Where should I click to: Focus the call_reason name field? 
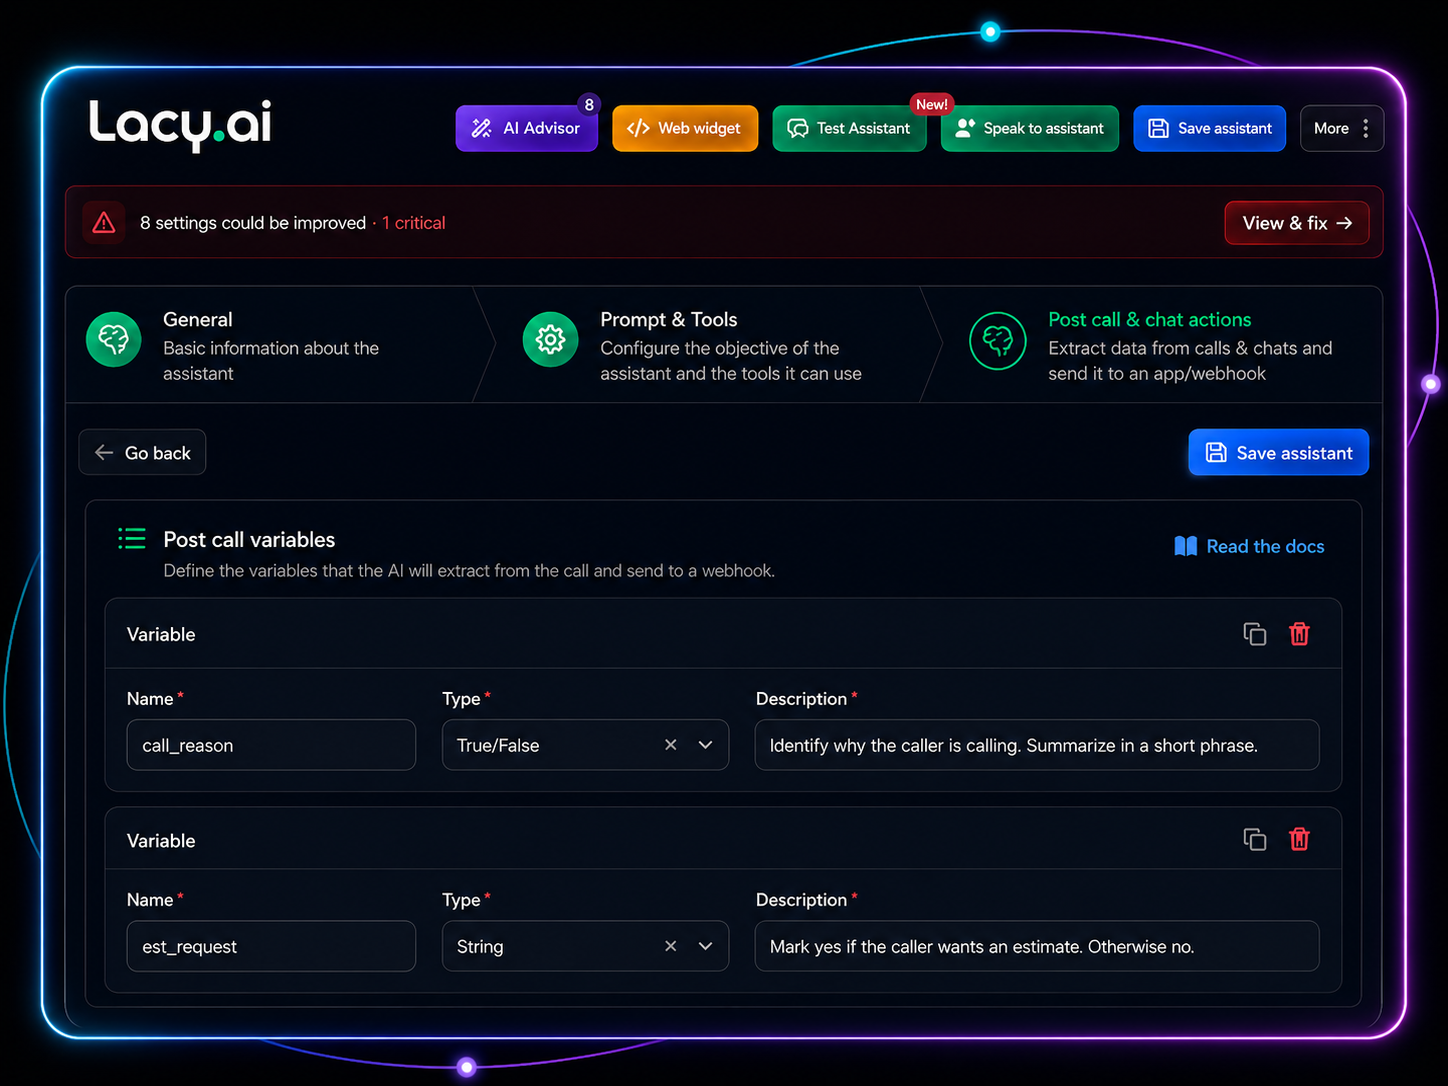point(271,745)
